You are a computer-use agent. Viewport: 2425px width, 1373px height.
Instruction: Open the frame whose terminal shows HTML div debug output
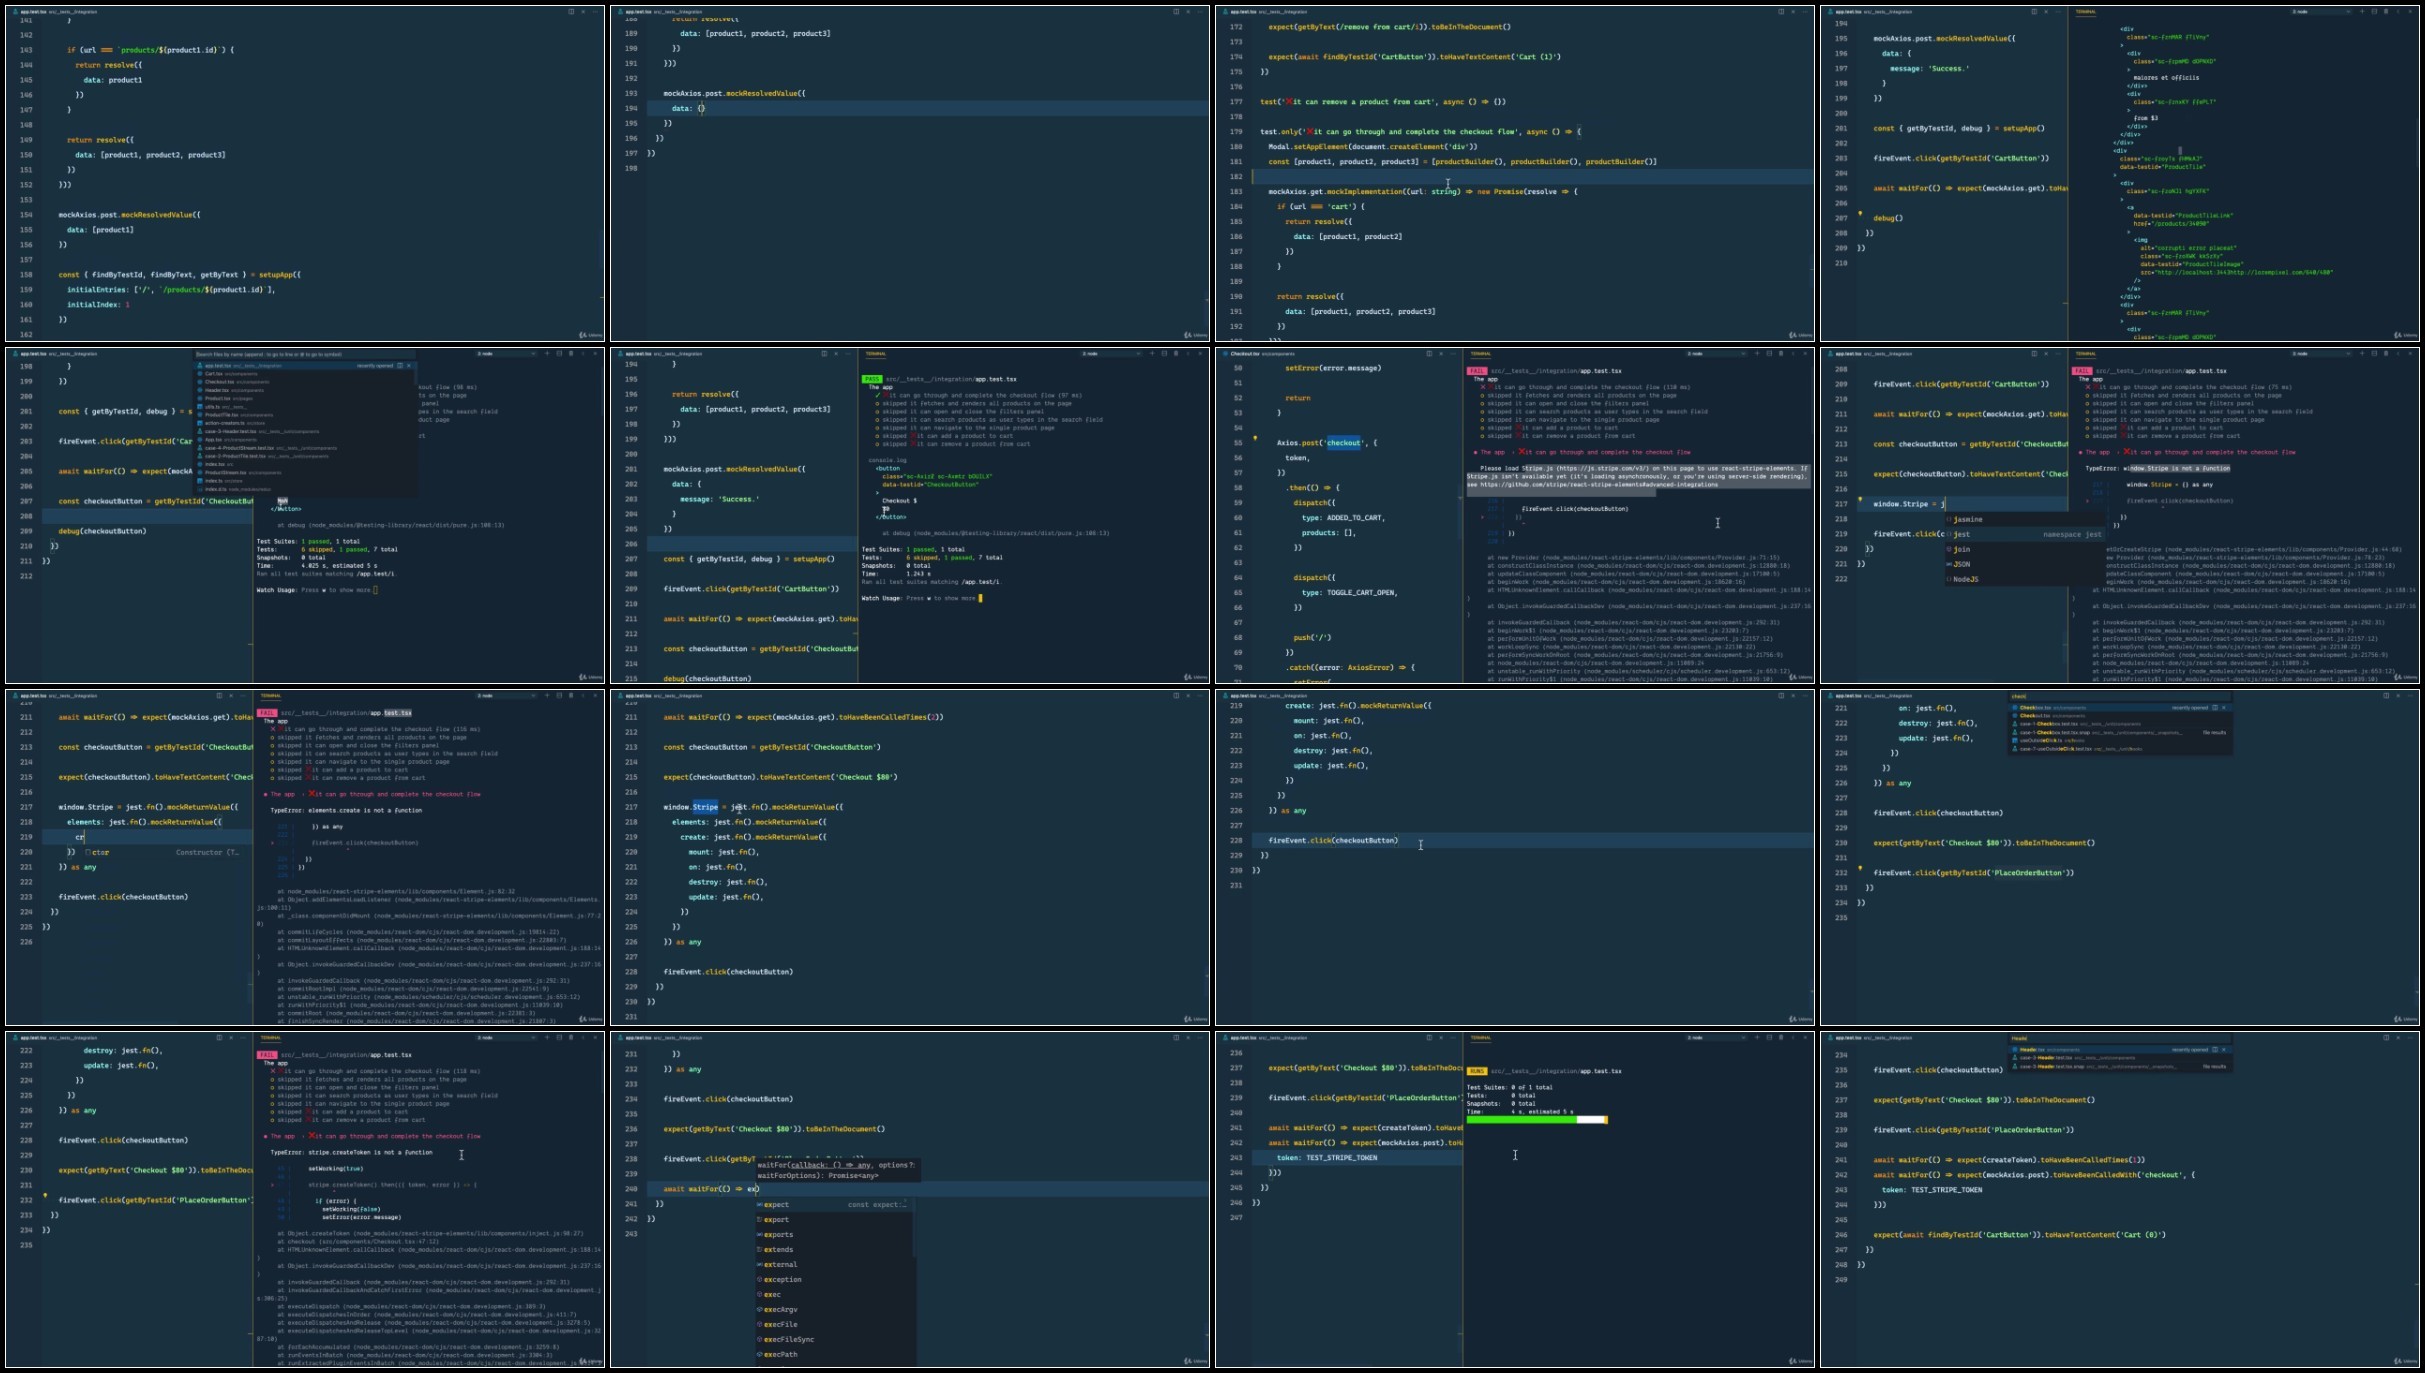[2120, 174]
